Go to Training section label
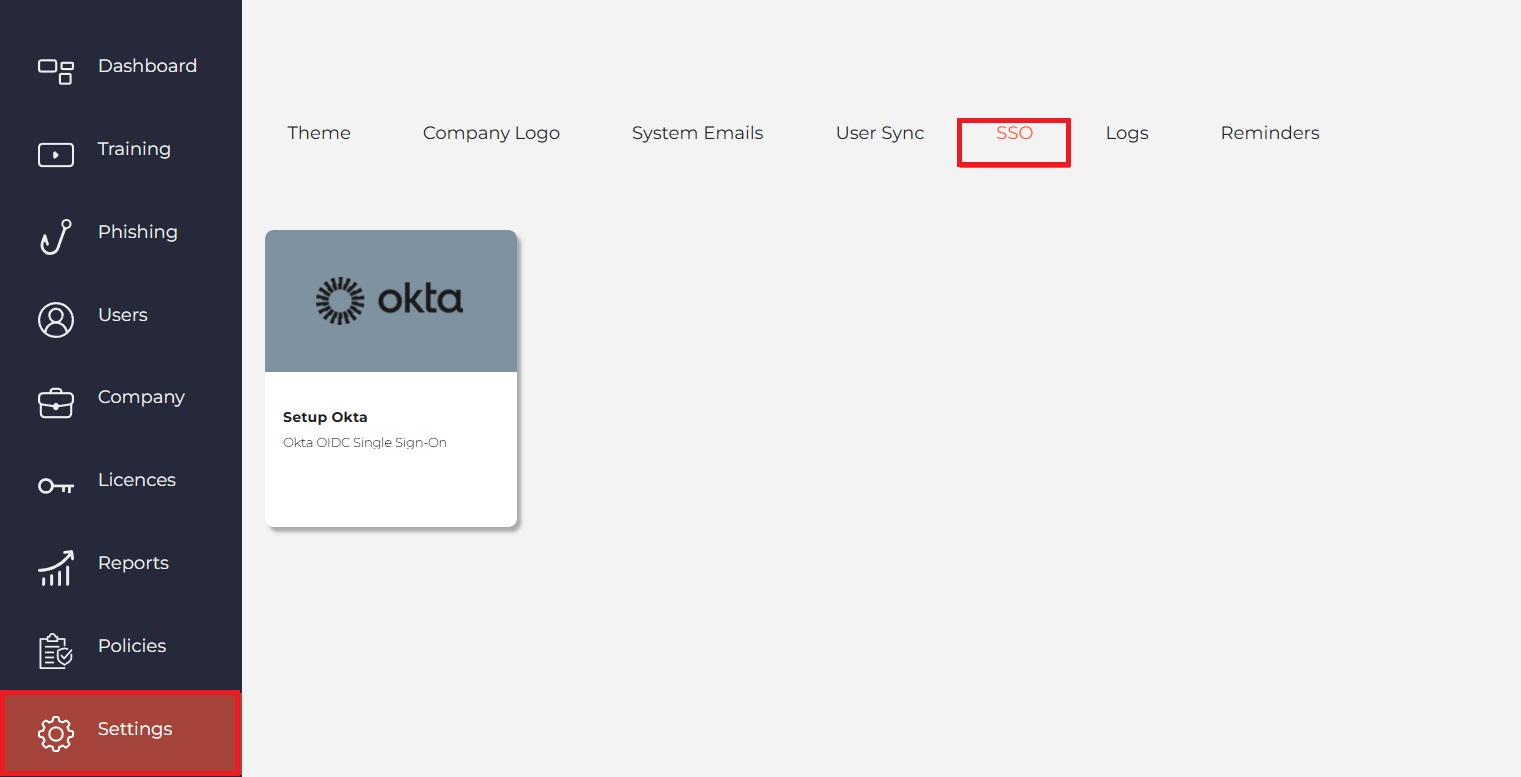1521x777 pixels. pos(134,149)
